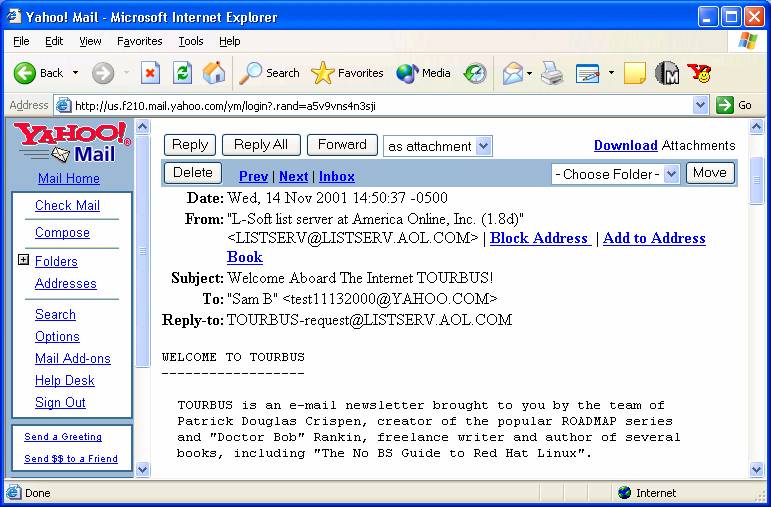Click the sidebar scroll up arrow

point(143,127)
